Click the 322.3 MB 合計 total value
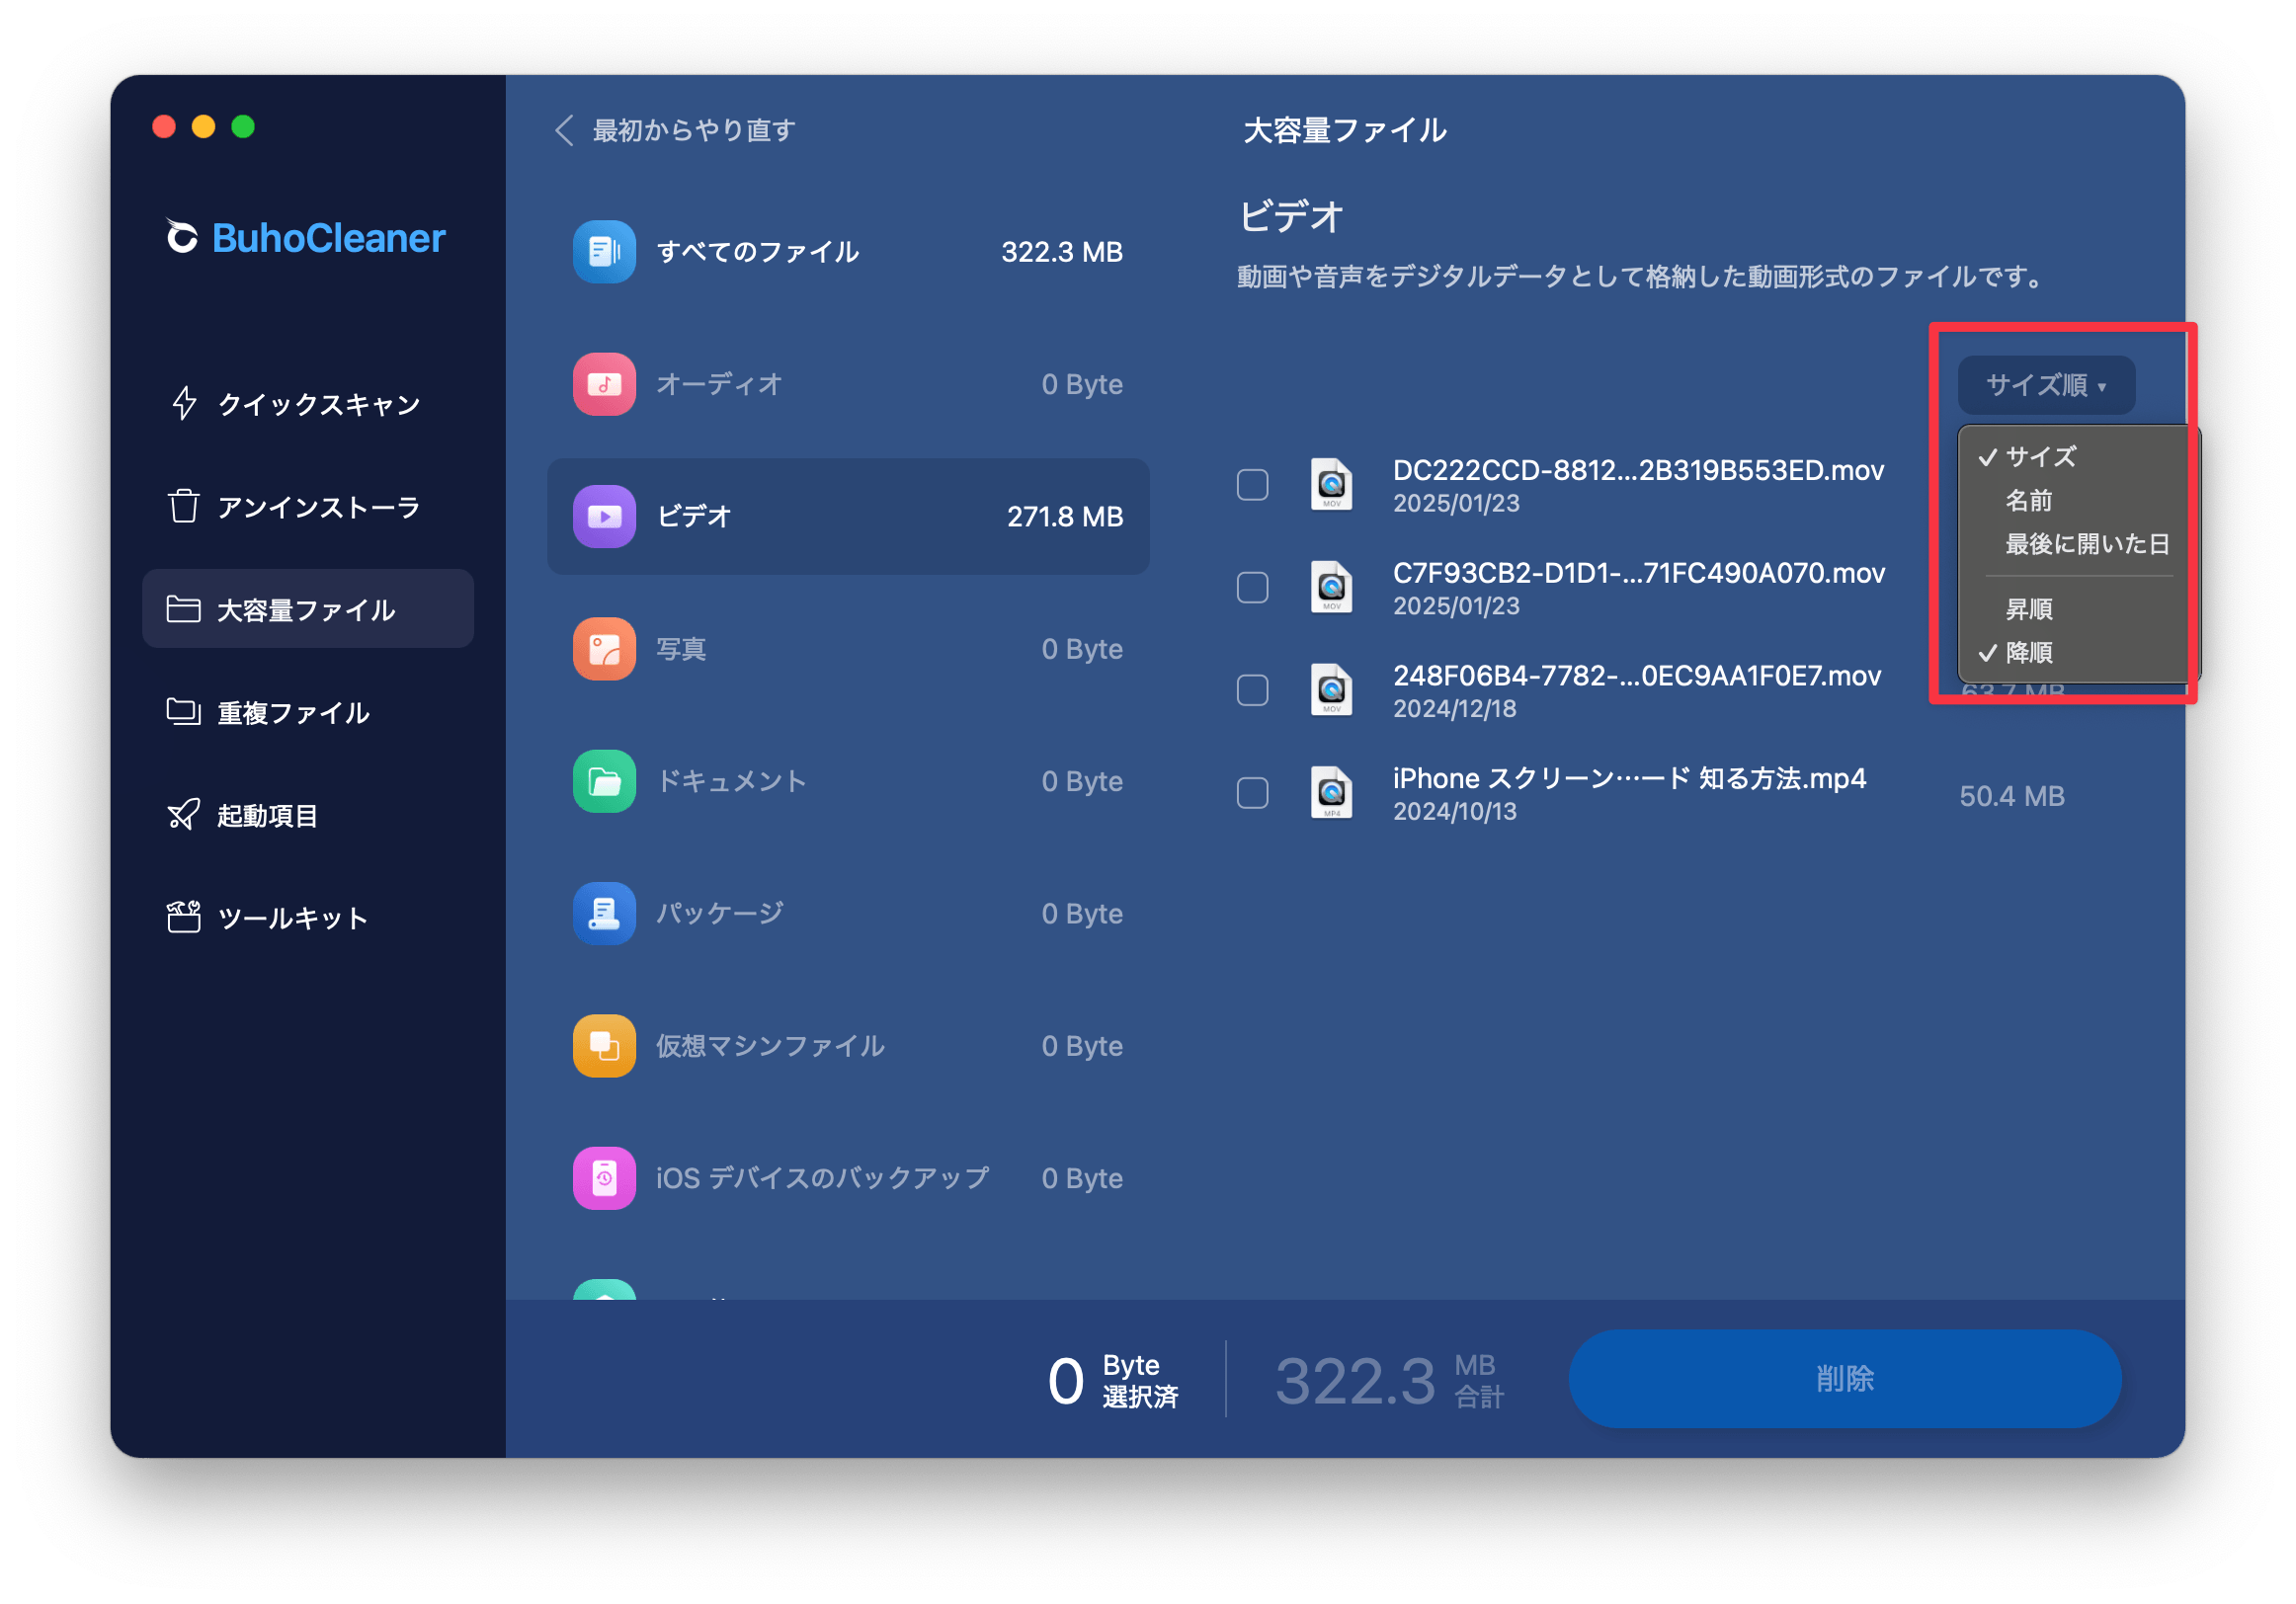This screenshot has width=2296, height=1604. [1389, 1380]
